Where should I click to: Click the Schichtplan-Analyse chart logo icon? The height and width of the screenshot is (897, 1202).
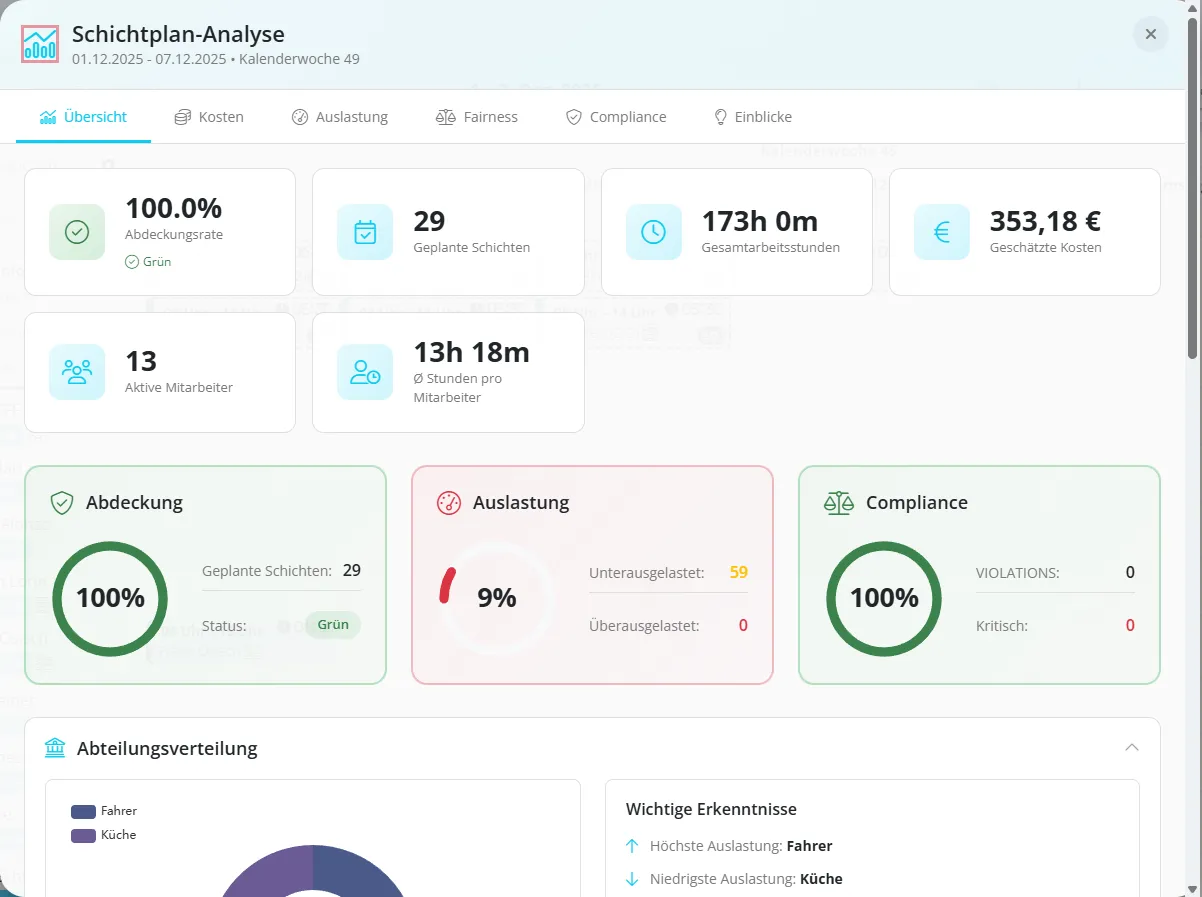pos(39,44)
